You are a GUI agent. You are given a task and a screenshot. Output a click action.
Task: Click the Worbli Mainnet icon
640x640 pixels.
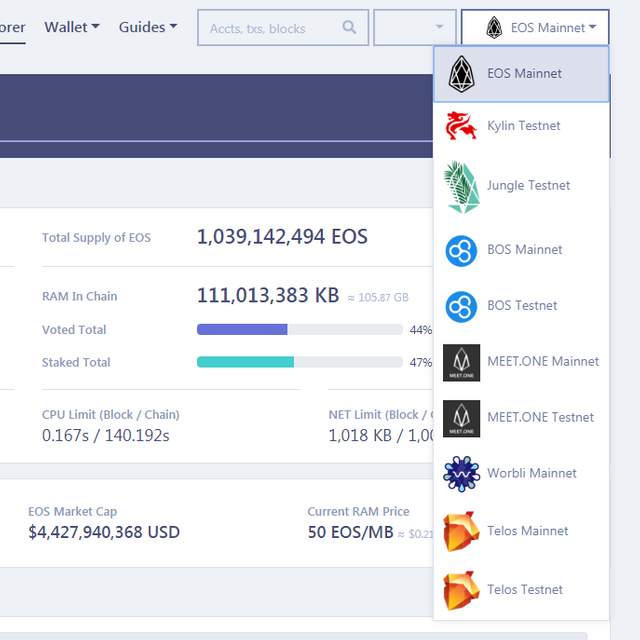(461, 473)
